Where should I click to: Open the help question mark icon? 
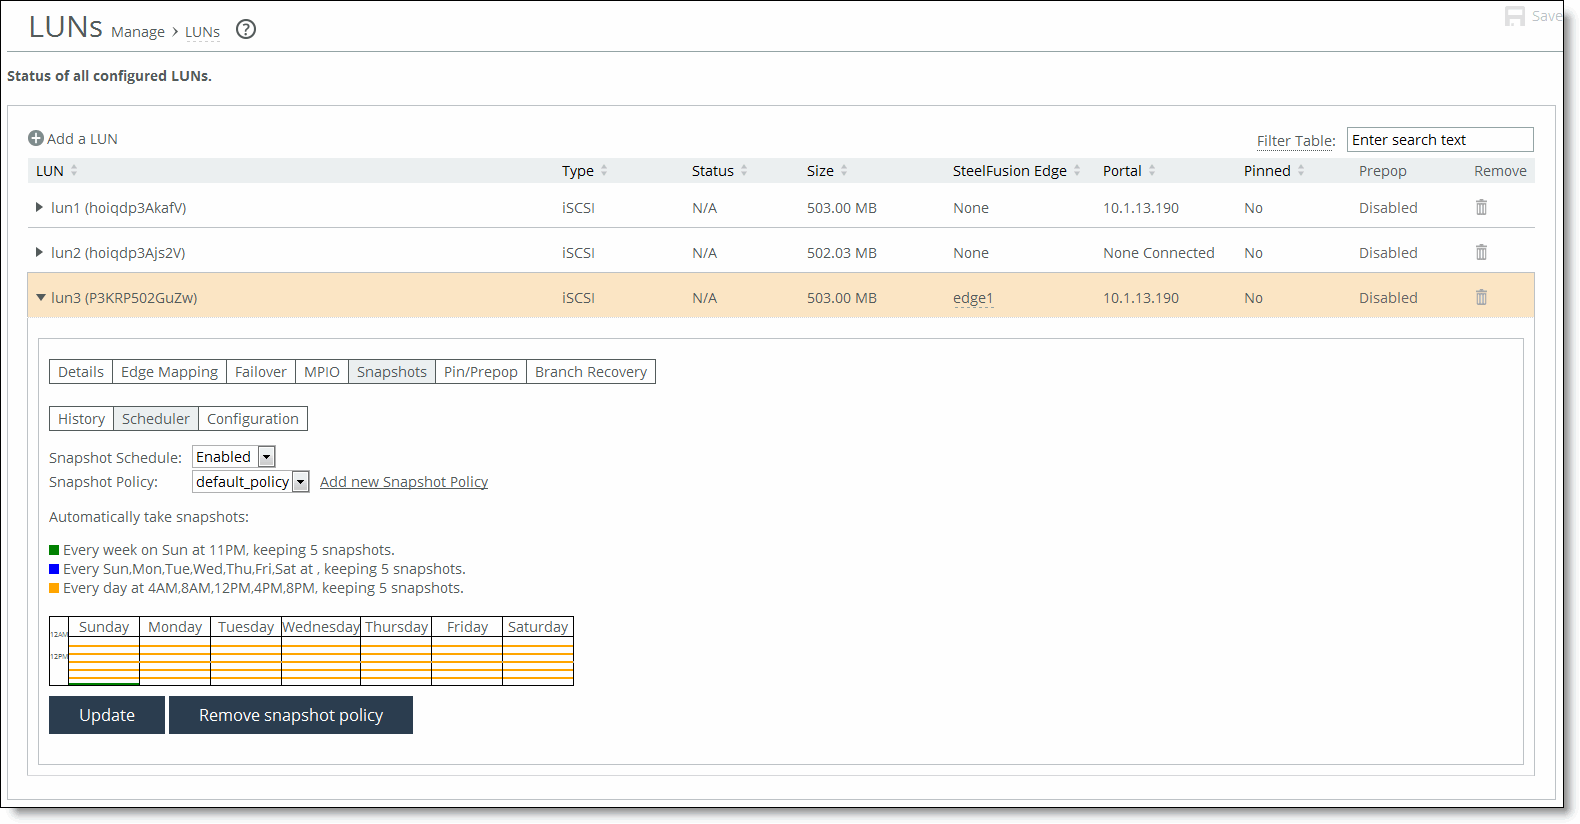click(246, 29)
